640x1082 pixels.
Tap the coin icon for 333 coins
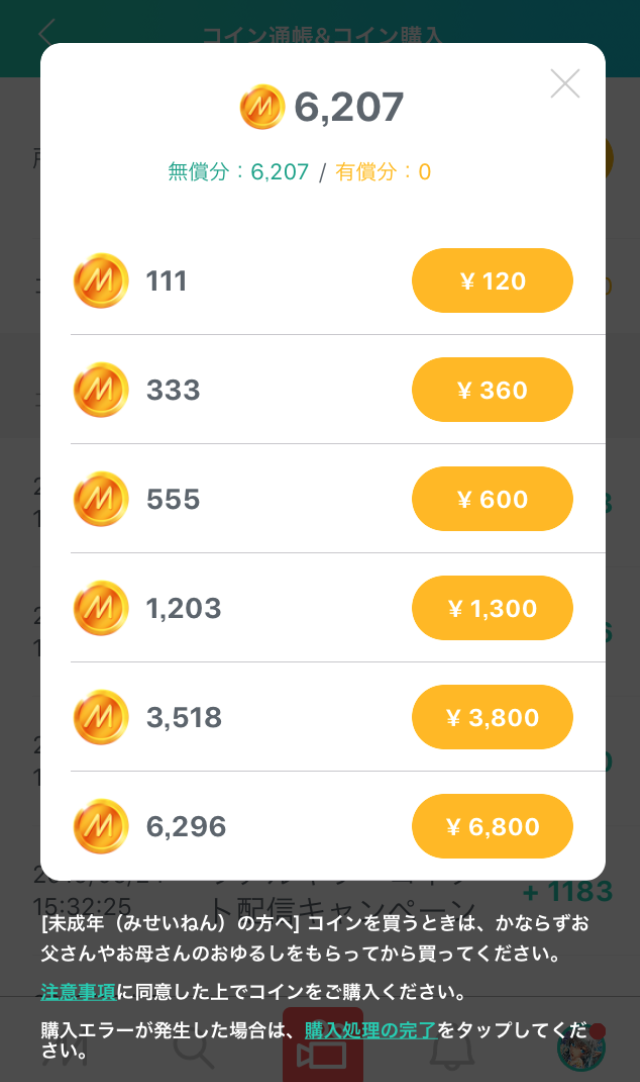(x=101, y=390)
